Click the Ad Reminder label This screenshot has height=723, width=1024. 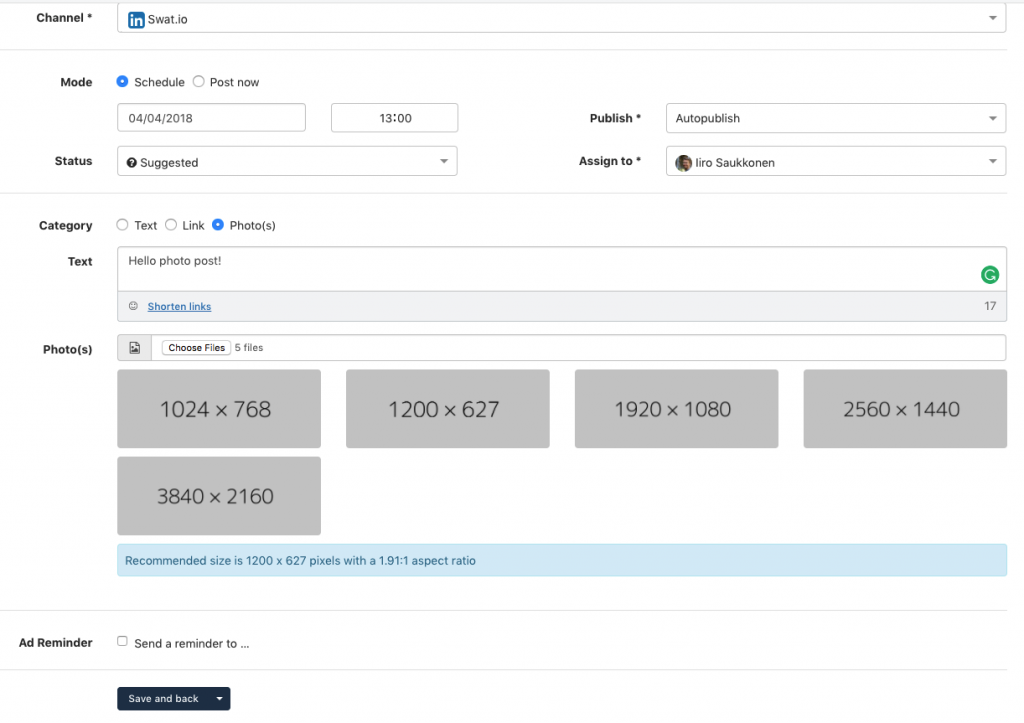56,643
